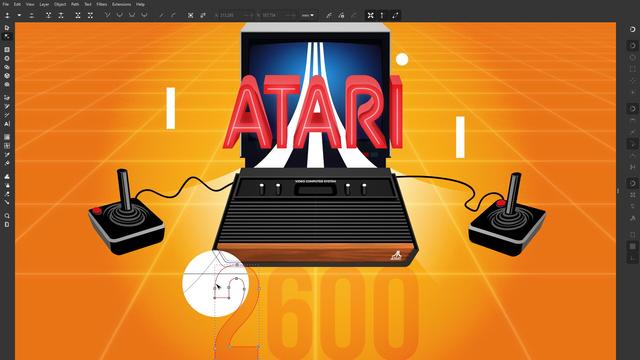Image resolution: width=640 pixels, height=360 pixels.
Task: Make selected nodes symmetric
Action: click(132, 16)
